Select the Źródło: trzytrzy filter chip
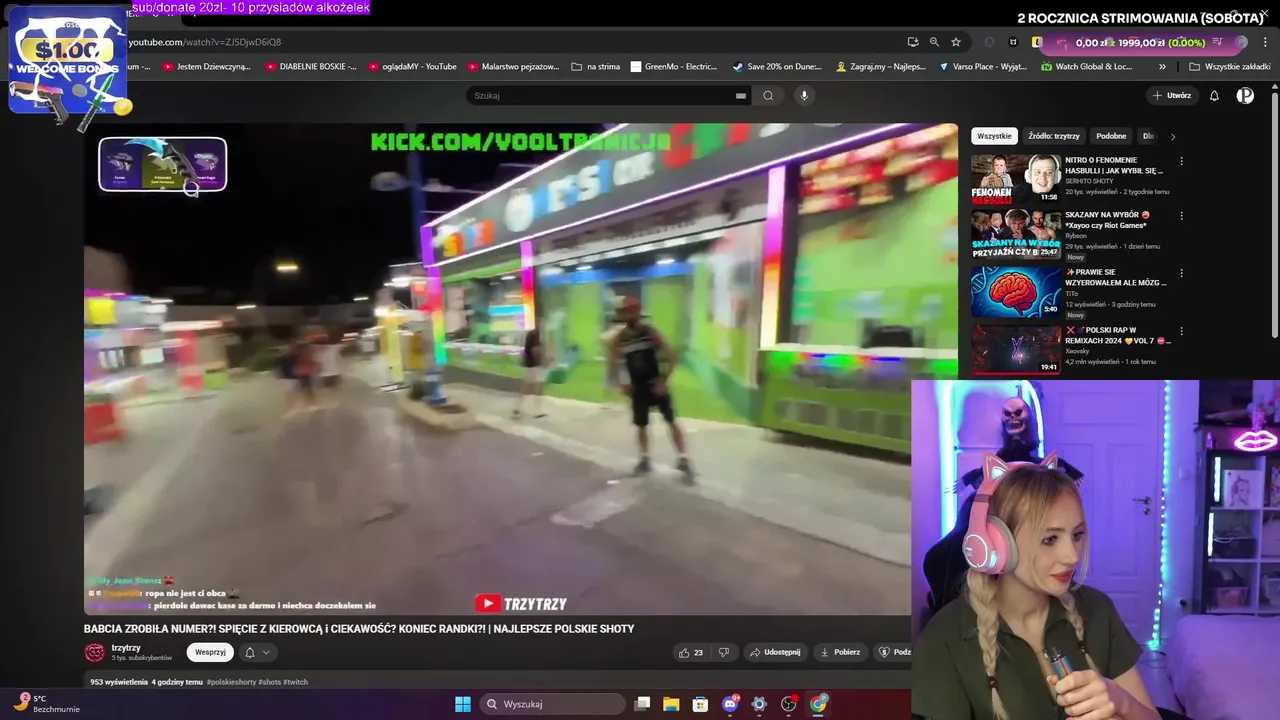This screenshot has height=720, width=1280. pos(1054,136)
